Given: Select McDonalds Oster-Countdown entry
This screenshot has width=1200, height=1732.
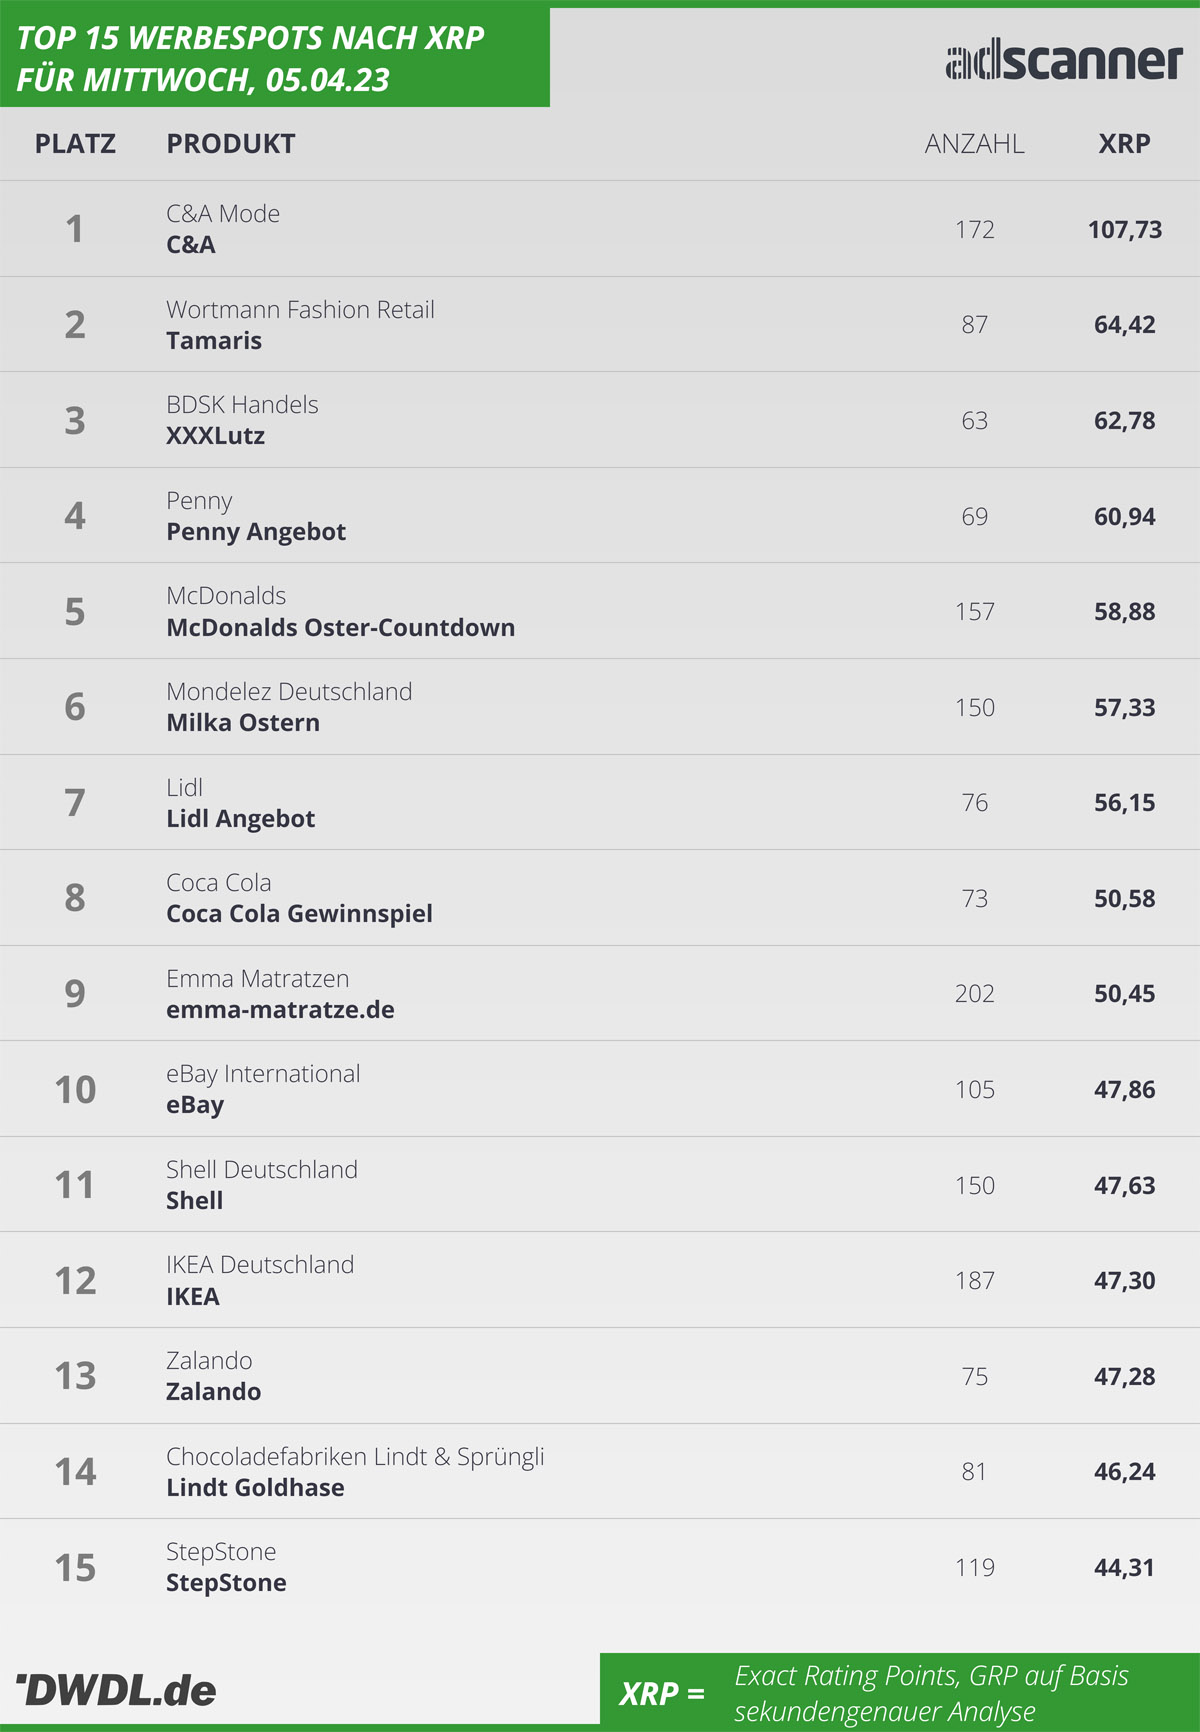Looking at the screenshot, I should [x=341, y=628].
